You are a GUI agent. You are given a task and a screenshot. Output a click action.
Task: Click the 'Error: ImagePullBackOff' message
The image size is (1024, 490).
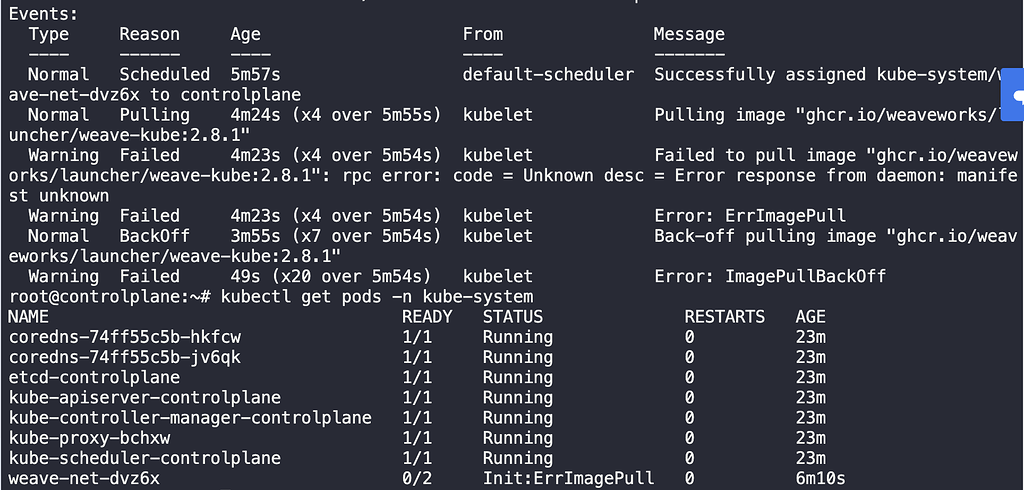click(770, 276)
